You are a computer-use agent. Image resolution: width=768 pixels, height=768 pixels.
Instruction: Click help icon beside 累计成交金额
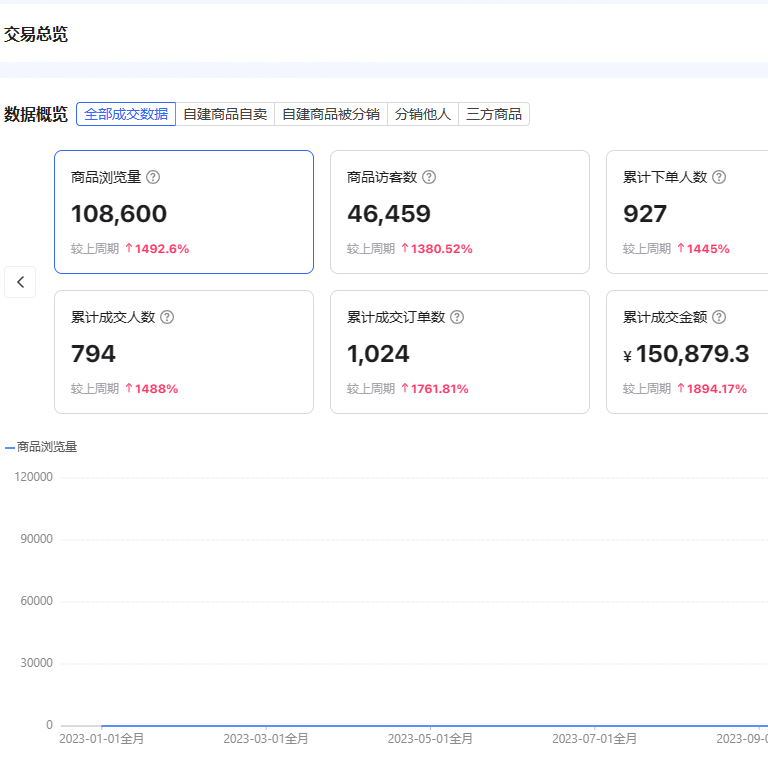click(x=719, y=317)
